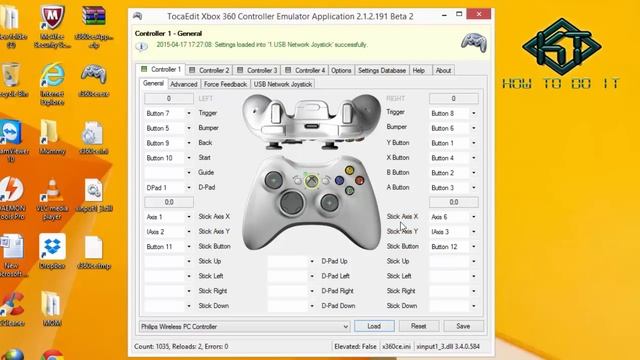The height and width of the screenshot is (360, 640).
Task: Select the USB Network Joystick sub-tab
Action: point(283,84)
